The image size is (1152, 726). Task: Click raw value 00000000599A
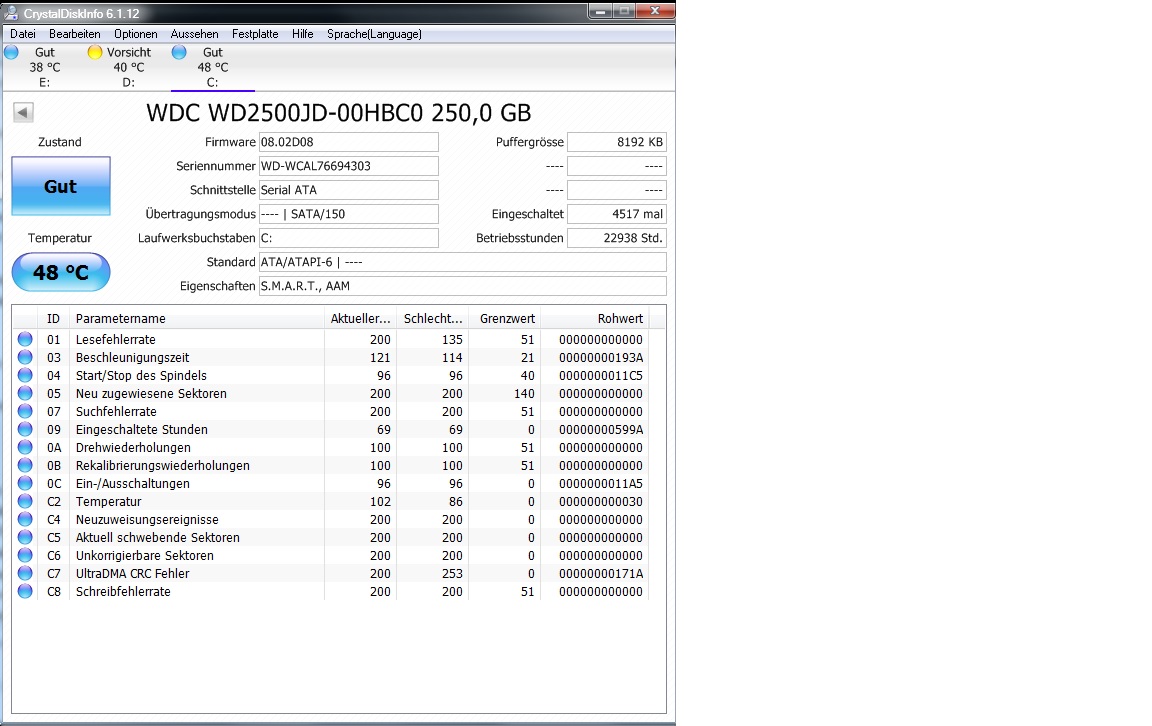point(601,429)
